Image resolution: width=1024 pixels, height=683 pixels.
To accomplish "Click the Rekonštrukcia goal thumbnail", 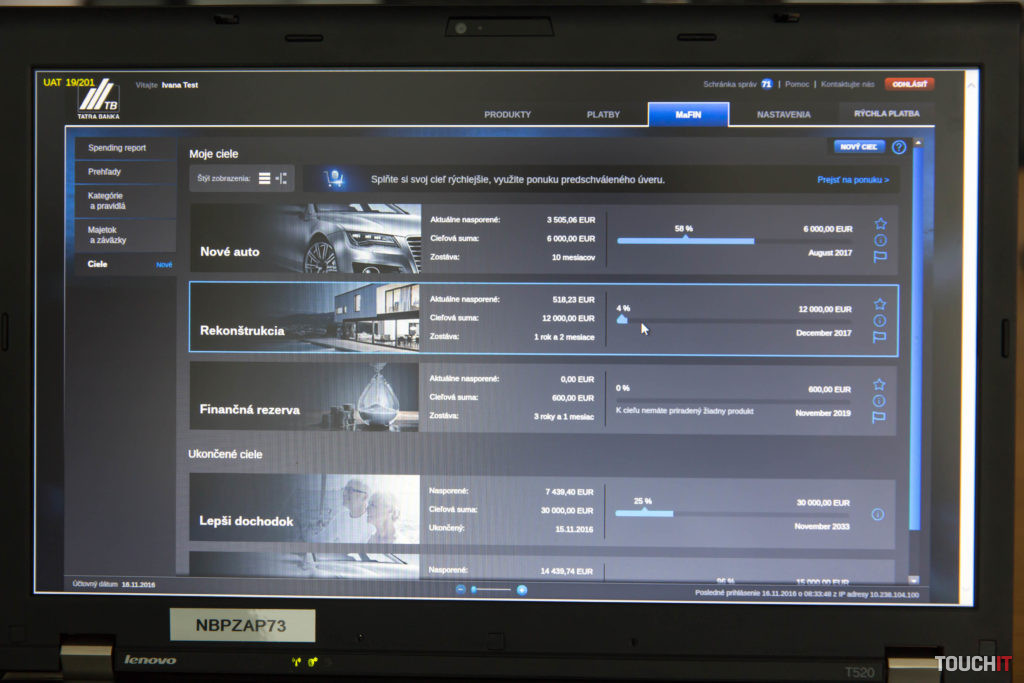I will coord(305,317).
